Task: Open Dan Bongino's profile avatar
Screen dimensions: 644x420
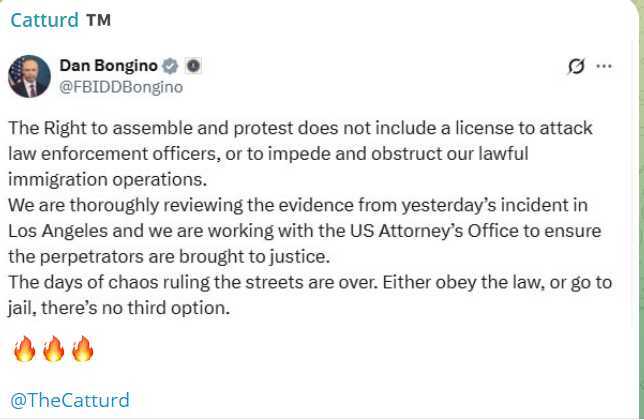Action: [x=29, y=76]
